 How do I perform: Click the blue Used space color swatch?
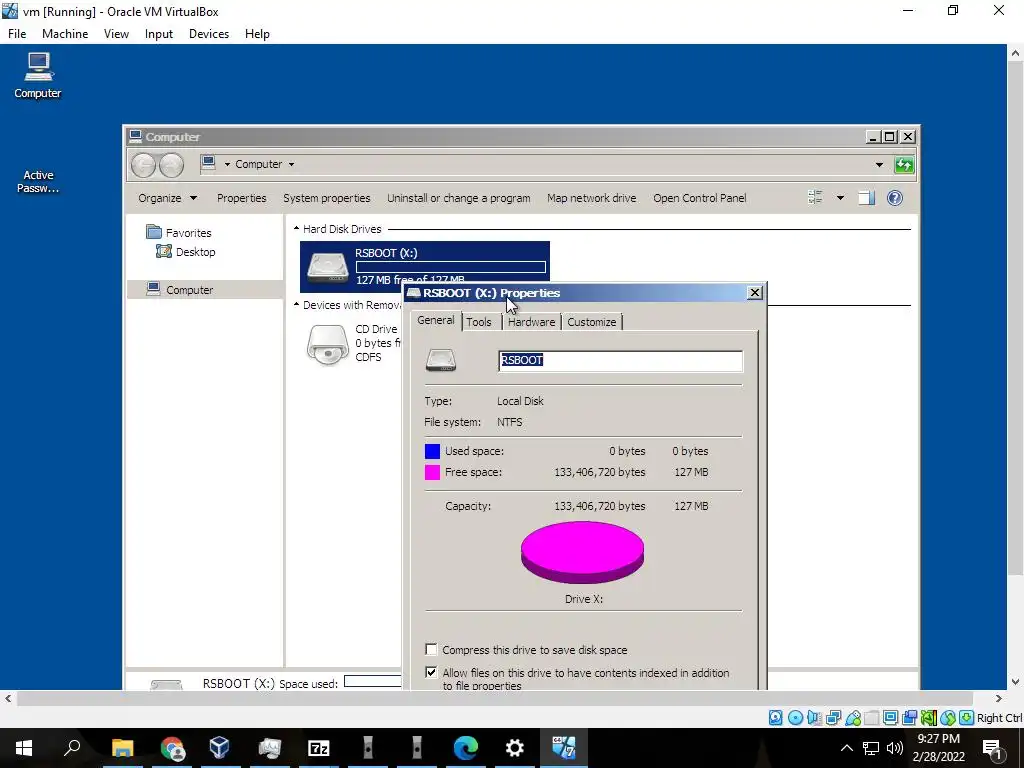point(432,451)
